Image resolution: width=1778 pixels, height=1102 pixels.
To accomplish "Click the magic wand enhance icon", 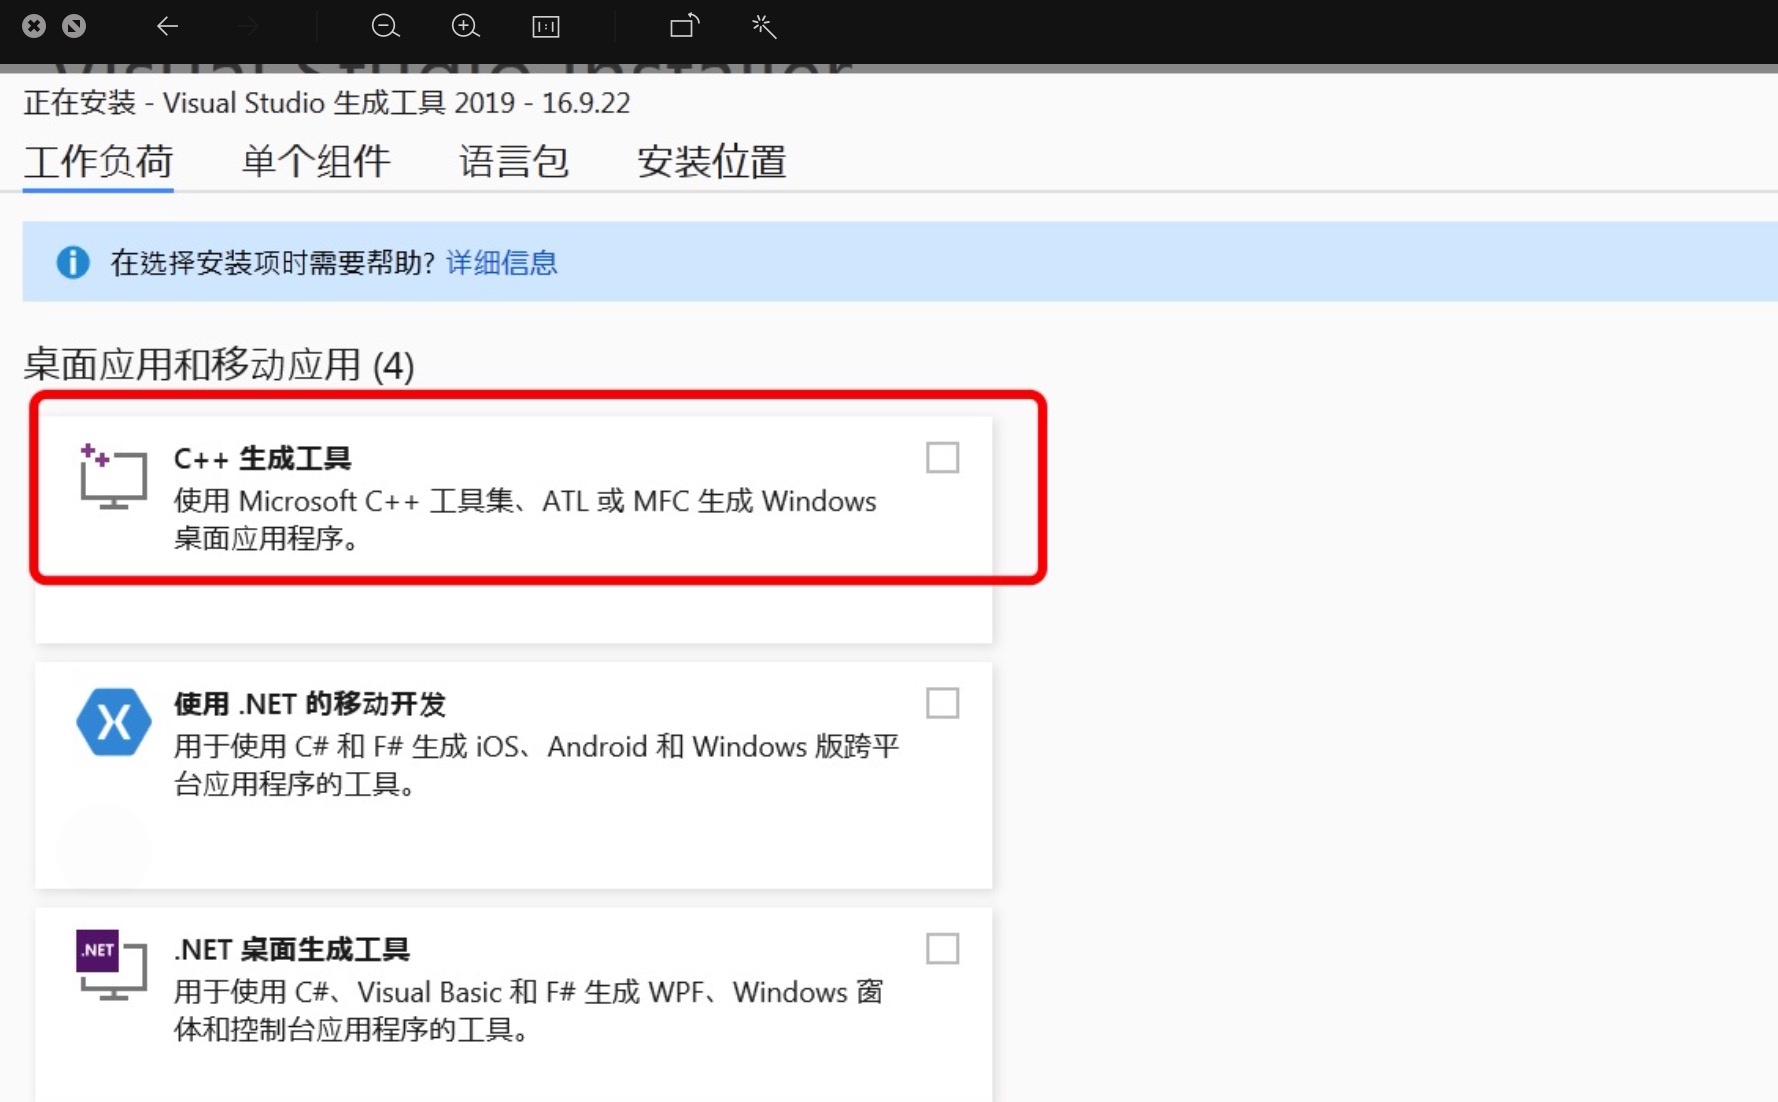I will pyautogui.click(x=764, y=26).
